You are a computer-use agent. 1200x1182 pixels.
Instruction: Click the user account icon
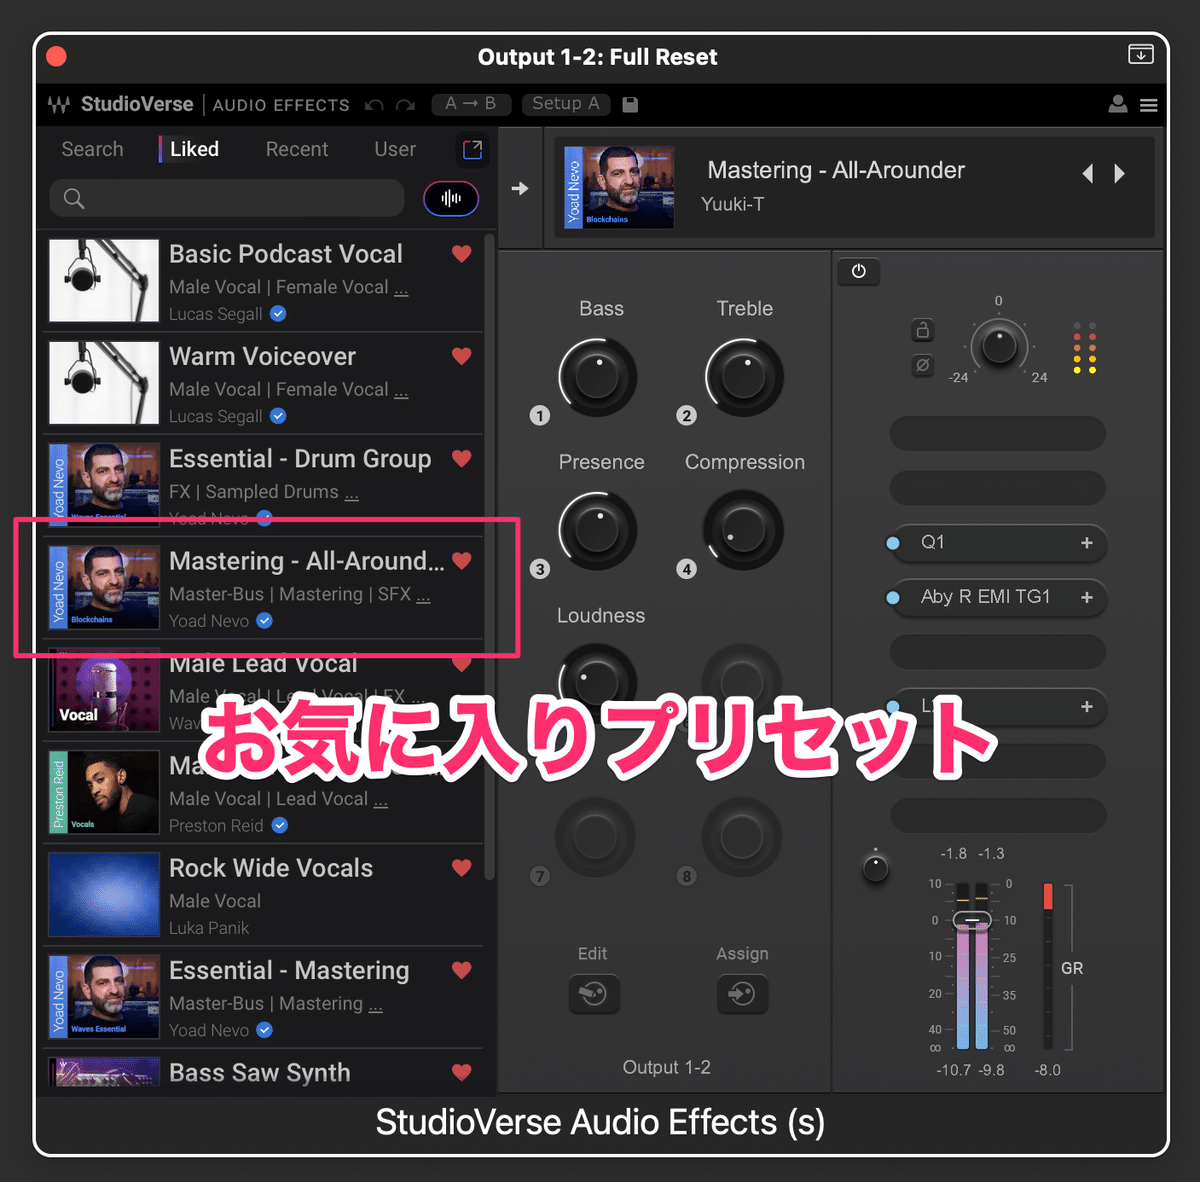[1117, 104]
